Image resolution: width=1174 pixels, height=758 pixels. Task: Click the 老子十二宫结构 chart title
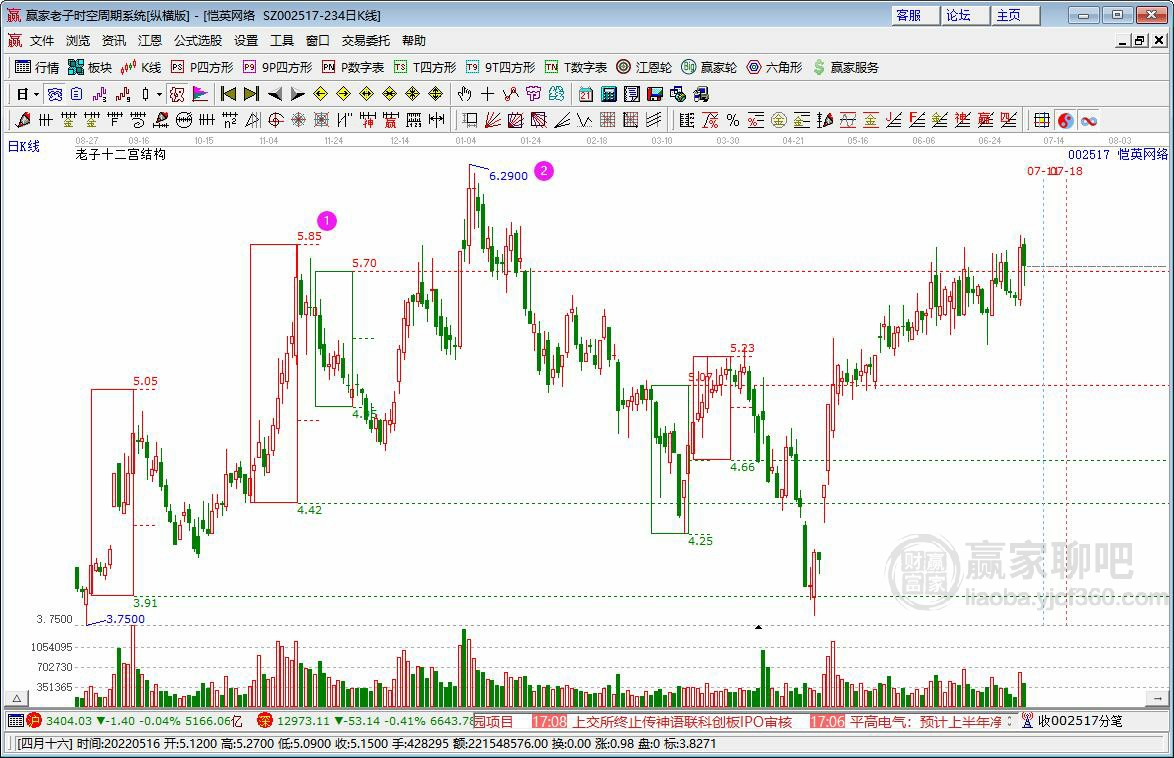121,154
